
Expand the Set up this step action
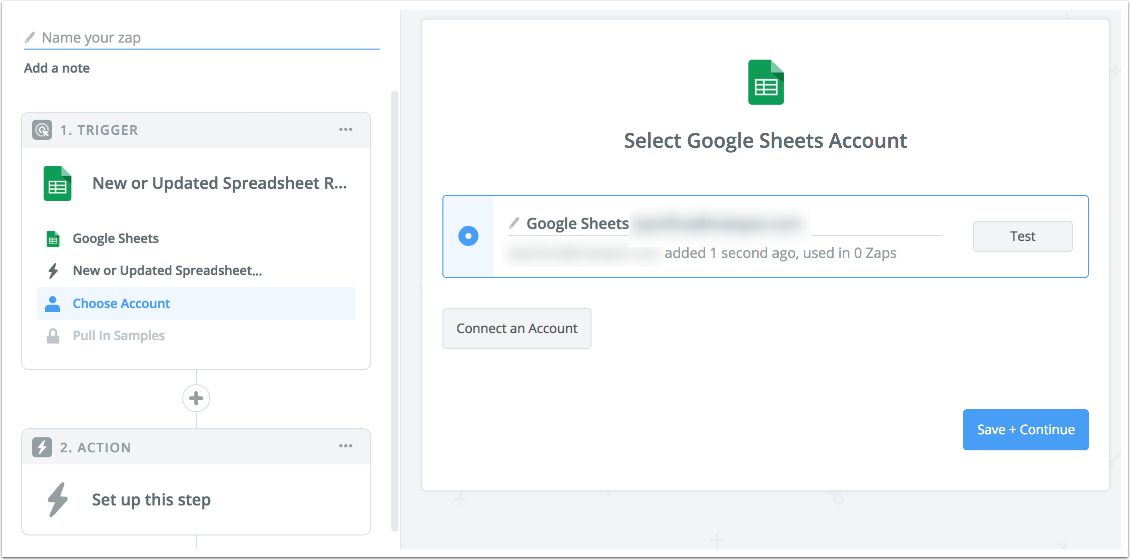(x=151, y=500)
